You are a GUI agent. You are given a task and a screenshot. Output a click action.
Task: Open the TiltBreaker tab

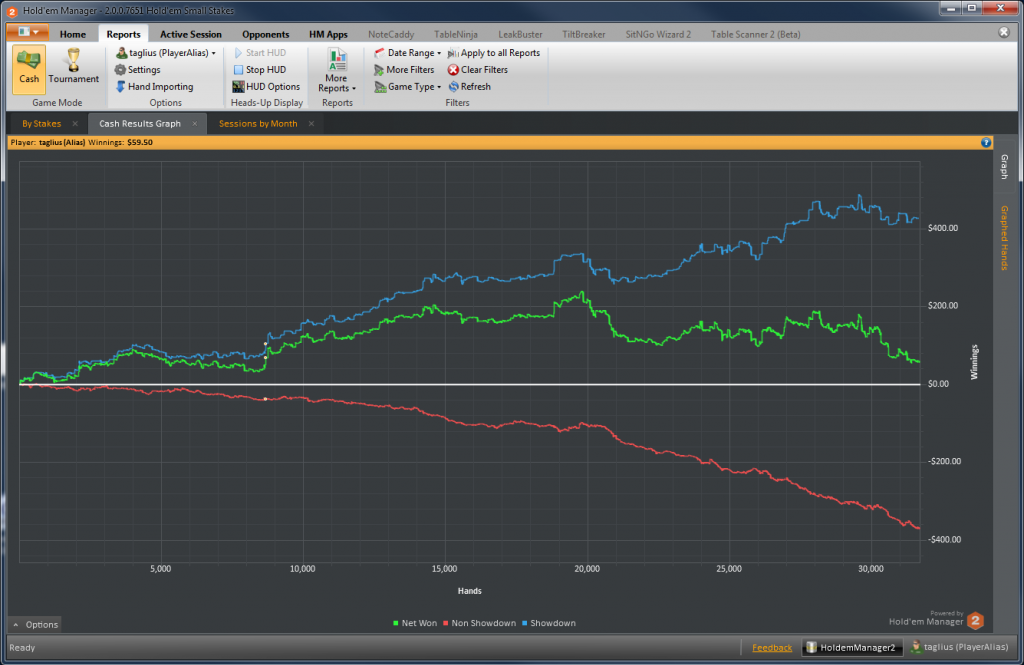pos(583,34)
